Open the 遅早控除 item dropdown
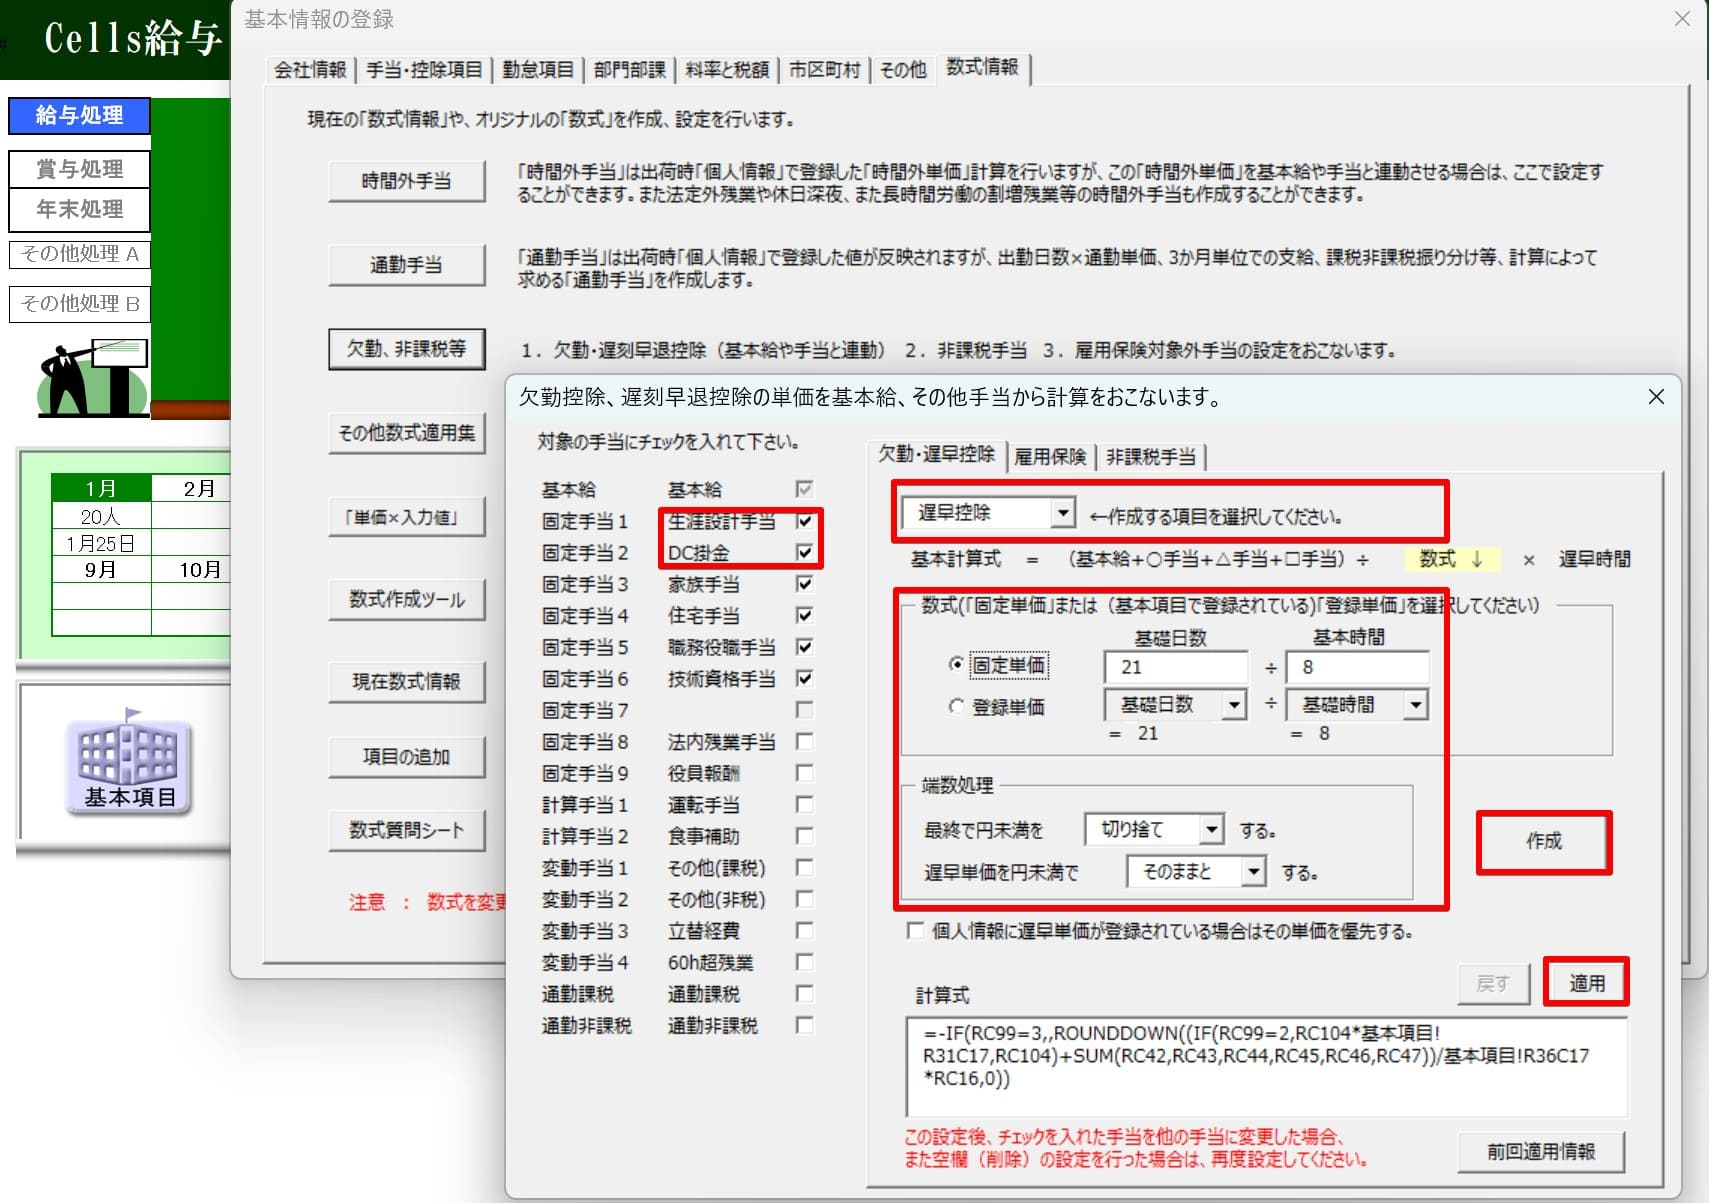This screenshot has width=1709, height=1203. [1062, 513]
